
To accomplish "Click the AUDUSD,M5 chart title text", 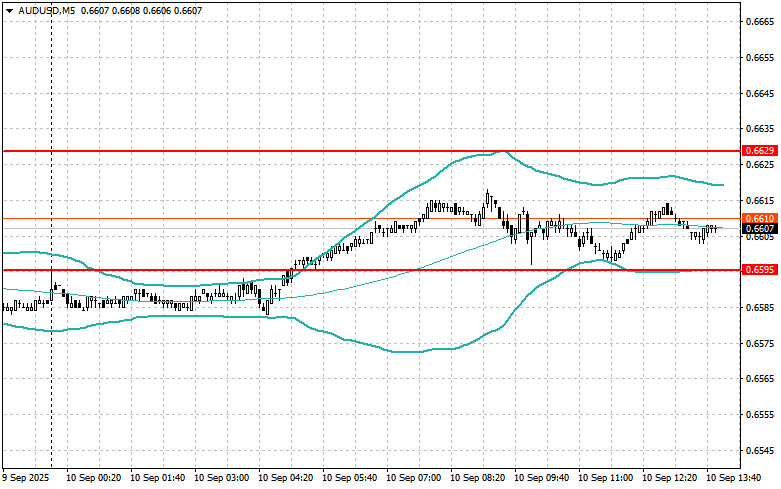I will point(46,10).
